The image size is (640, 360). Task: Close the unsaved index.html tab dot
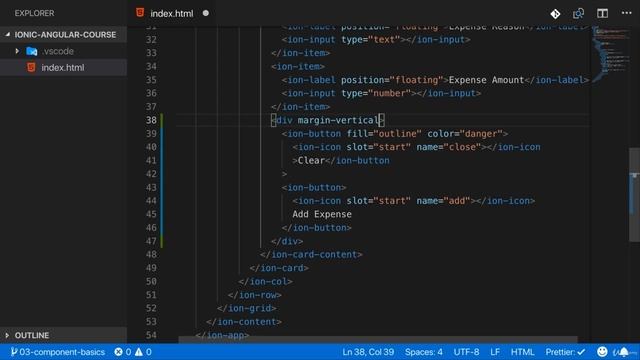click(206, 13)
